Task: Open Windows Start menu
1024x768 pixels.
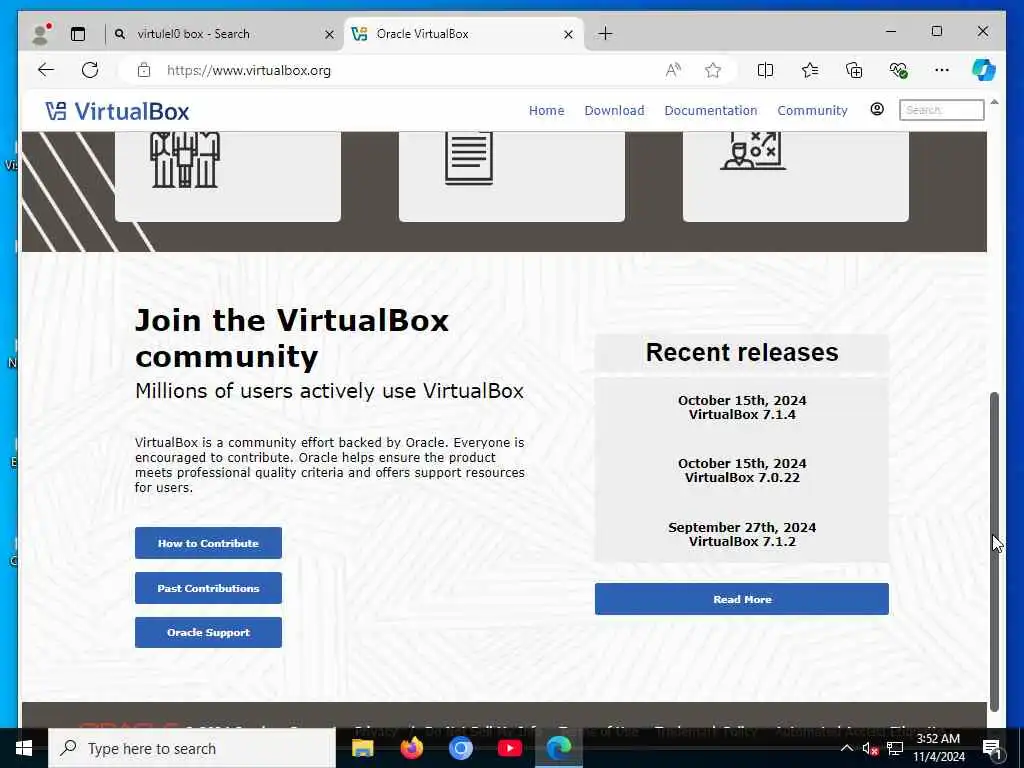Action: click(x=24, y=748)
